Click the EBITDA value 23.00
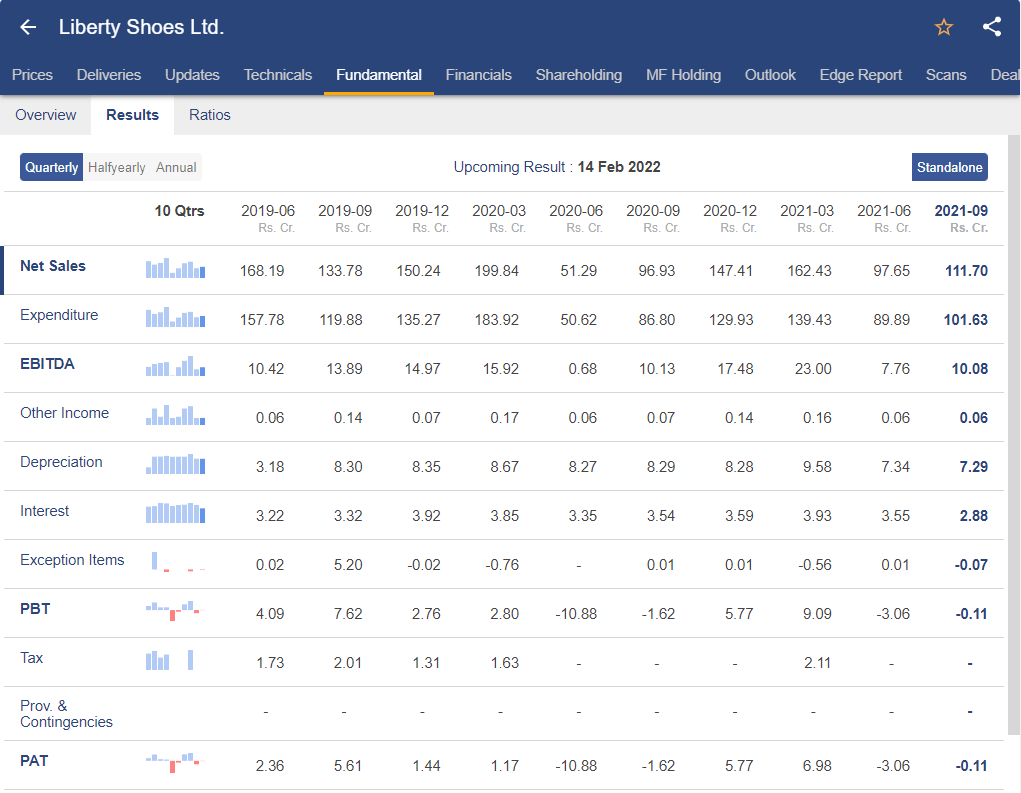The image size is (1021, 793). [x=813, y=369]
